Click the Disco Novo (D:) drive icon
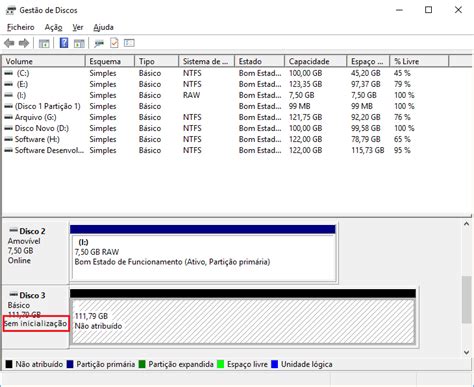Image resolution: width=474 pixels, height=387 pixels. pyautogui.click(x=8, y=128)
